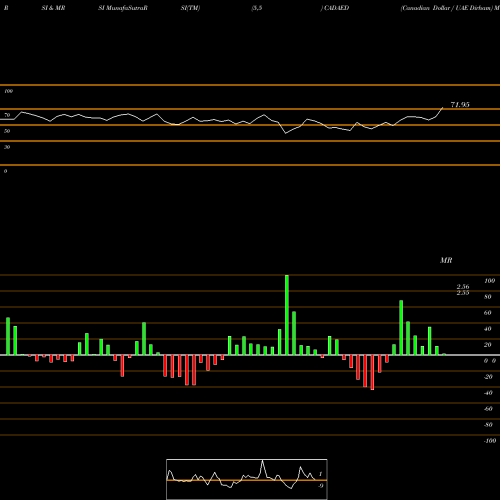500x500 pixels.
Task: Click the RSI panel's 50 level label
Action: point(7,131)
